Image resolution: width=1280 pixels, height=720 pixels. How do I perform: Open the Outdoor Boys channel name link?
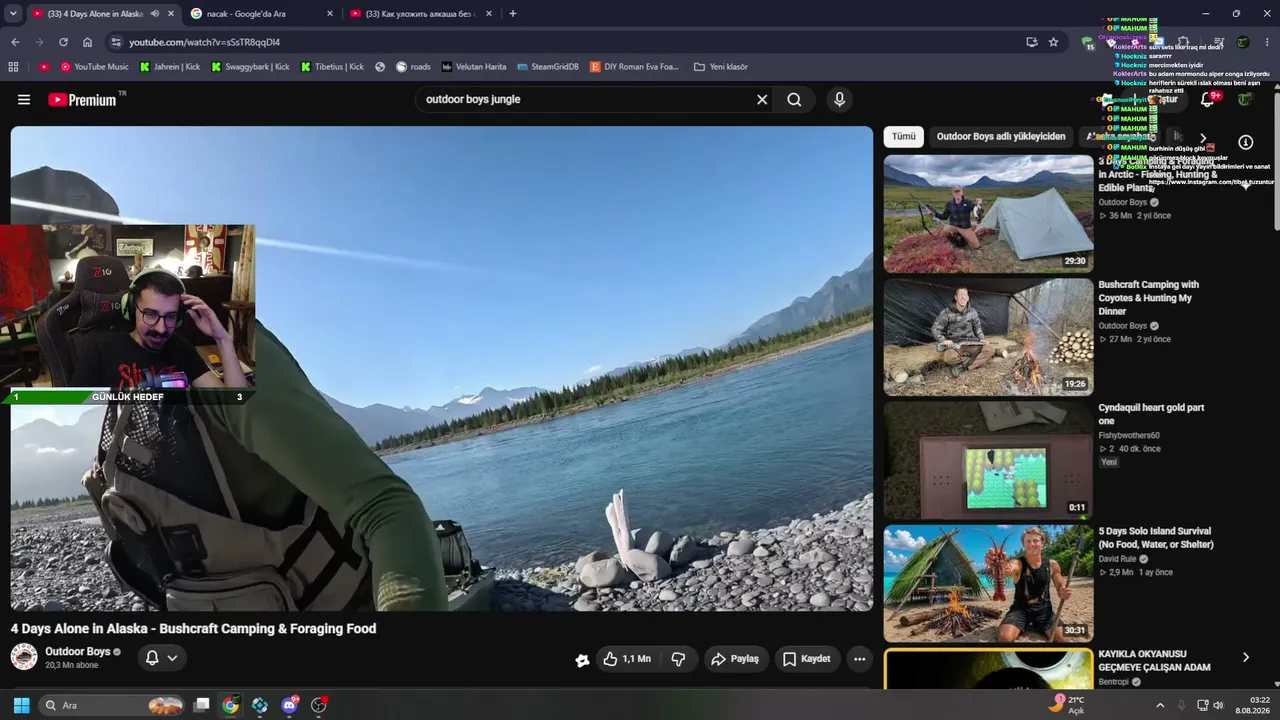coord(78,652)
